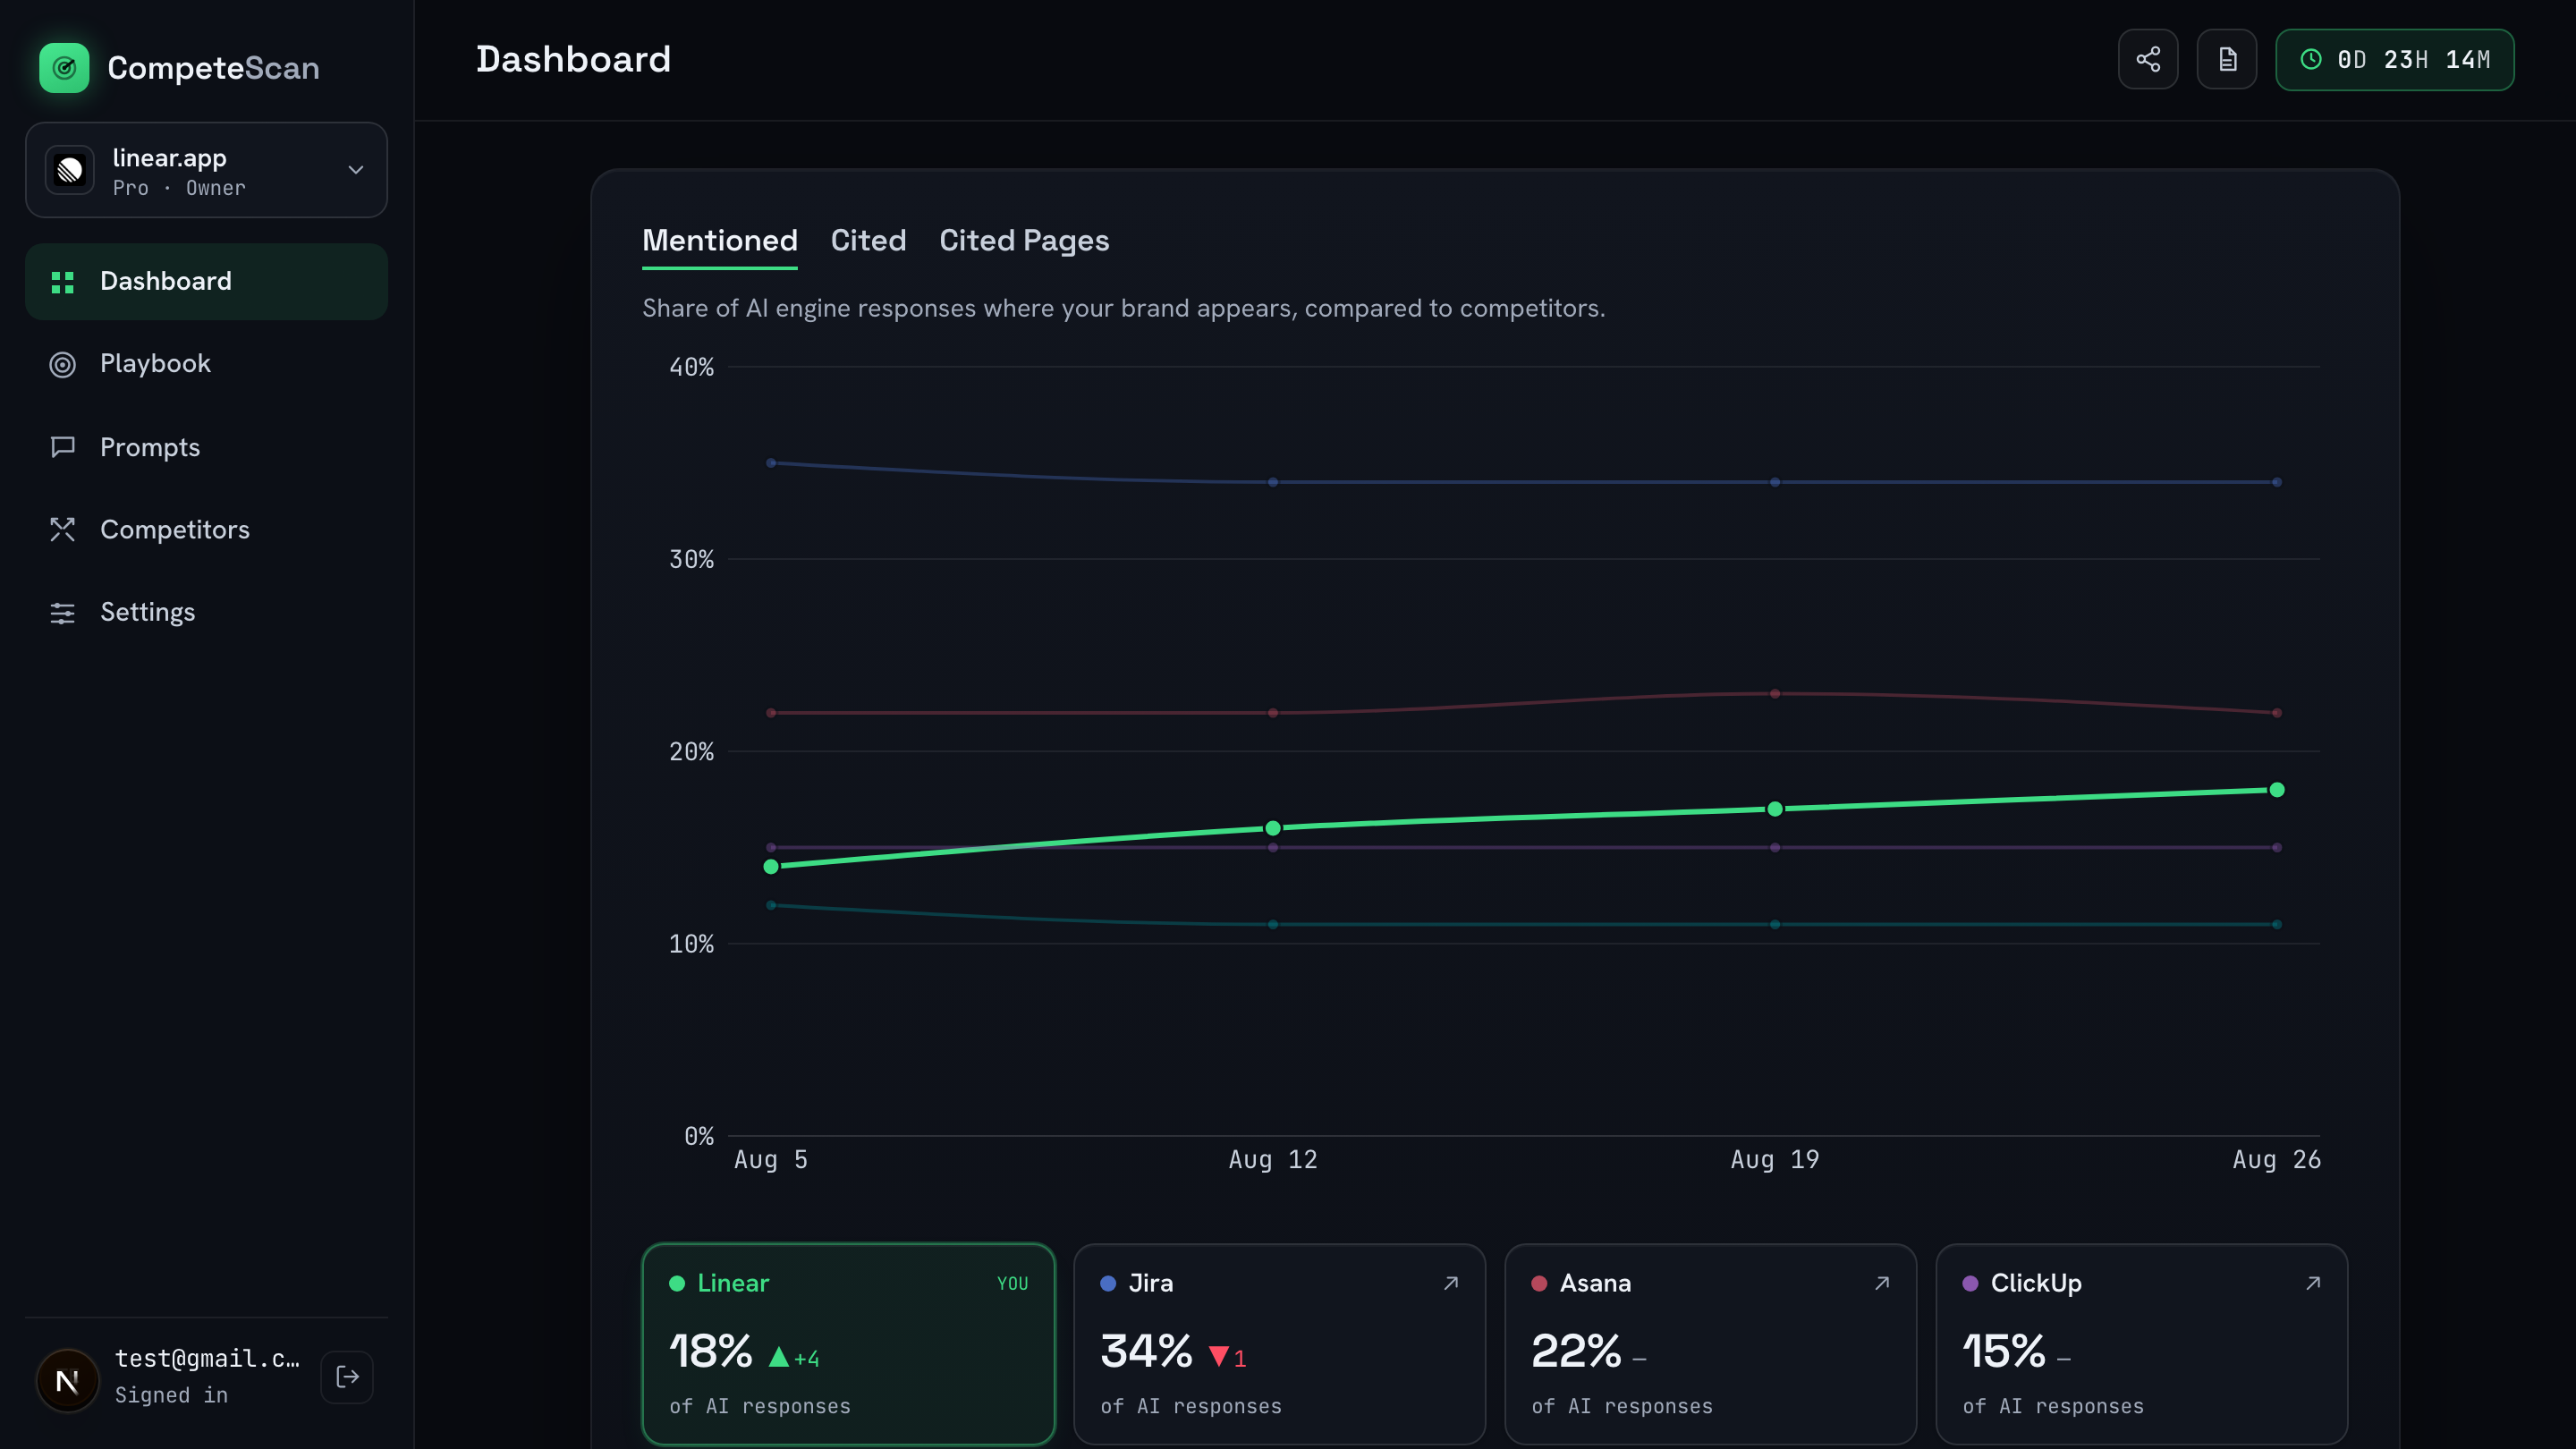Screen dimensions: 2576x1449
Task: Click Linear's Aug 12 data point
Action: tap(1273, 828)
